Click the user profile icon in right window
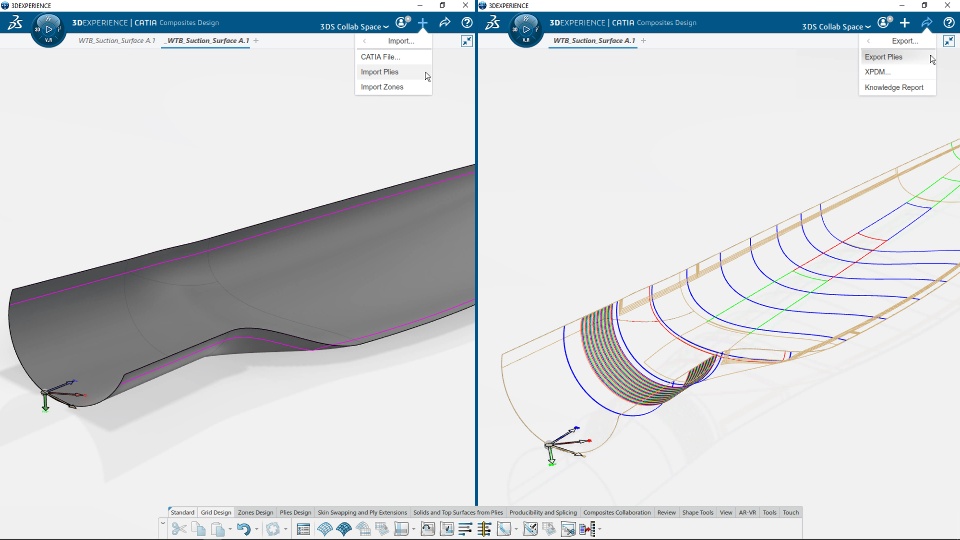960x540 pixels. point(884,23)
